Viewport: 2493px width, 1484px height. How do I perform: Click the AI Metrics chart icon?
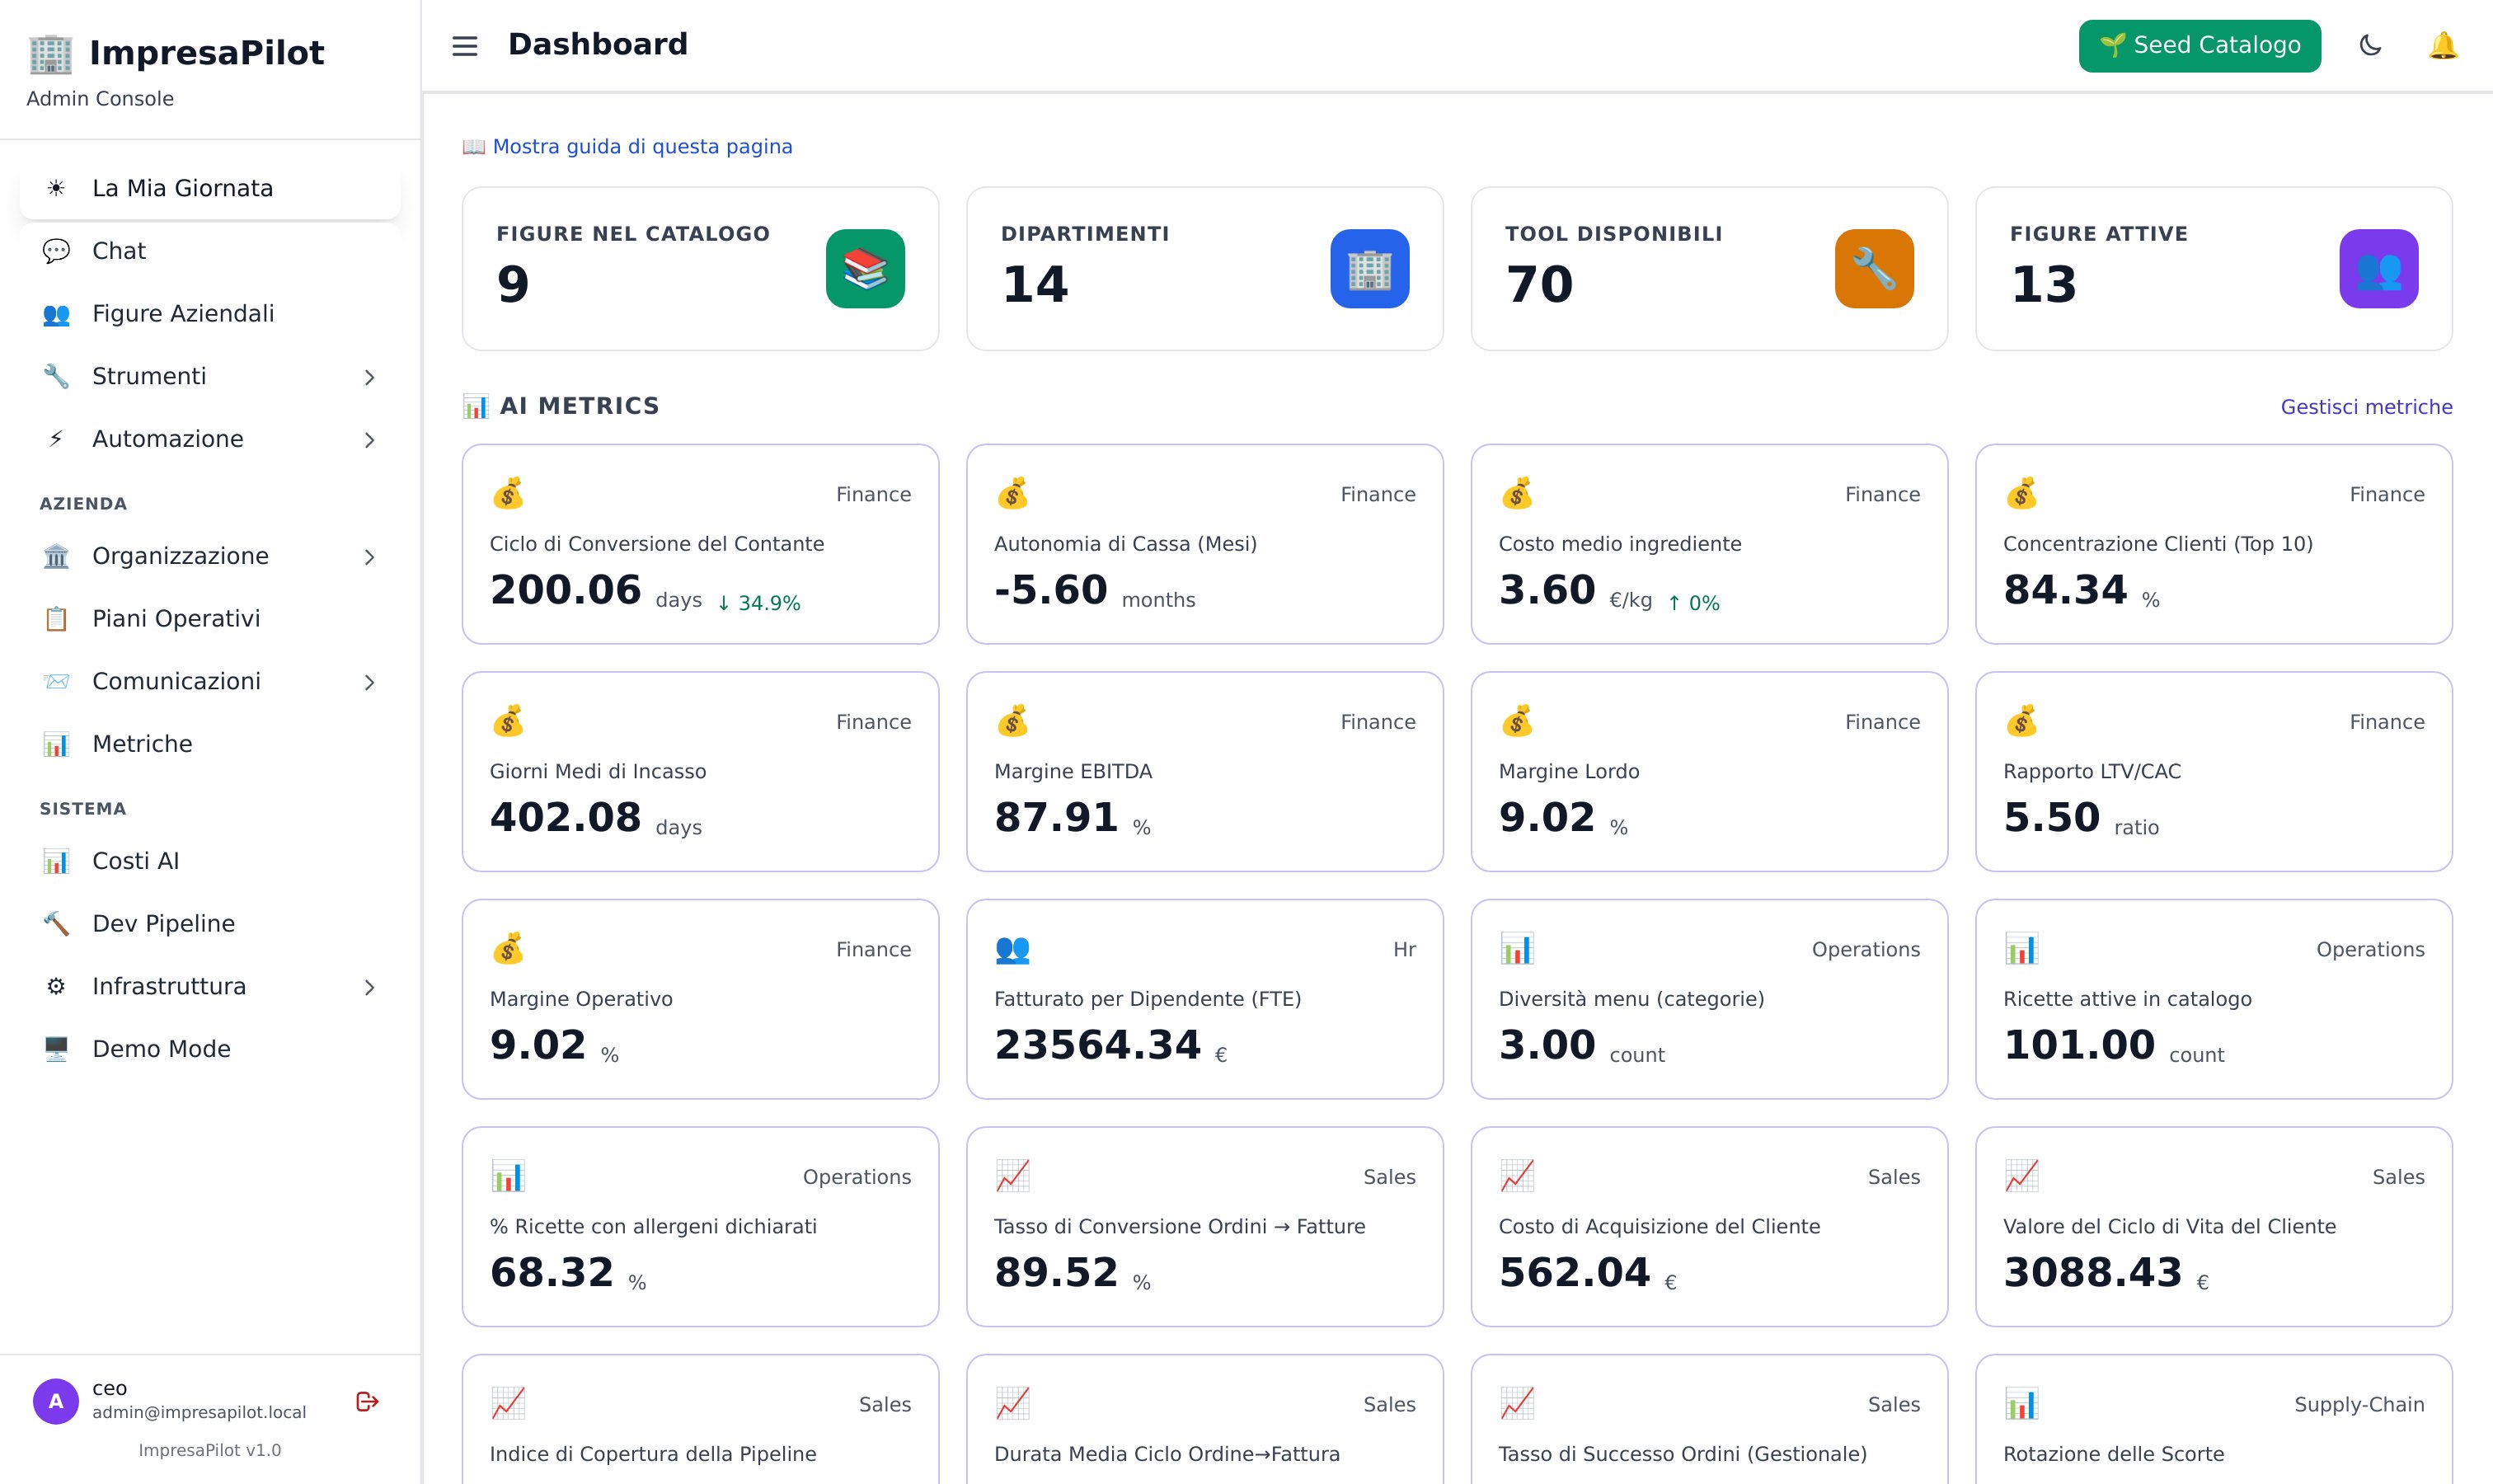click(475, 406)
